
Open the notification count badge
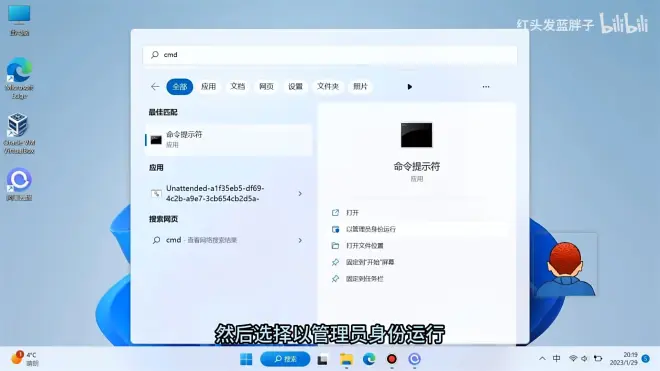[646, 359]
